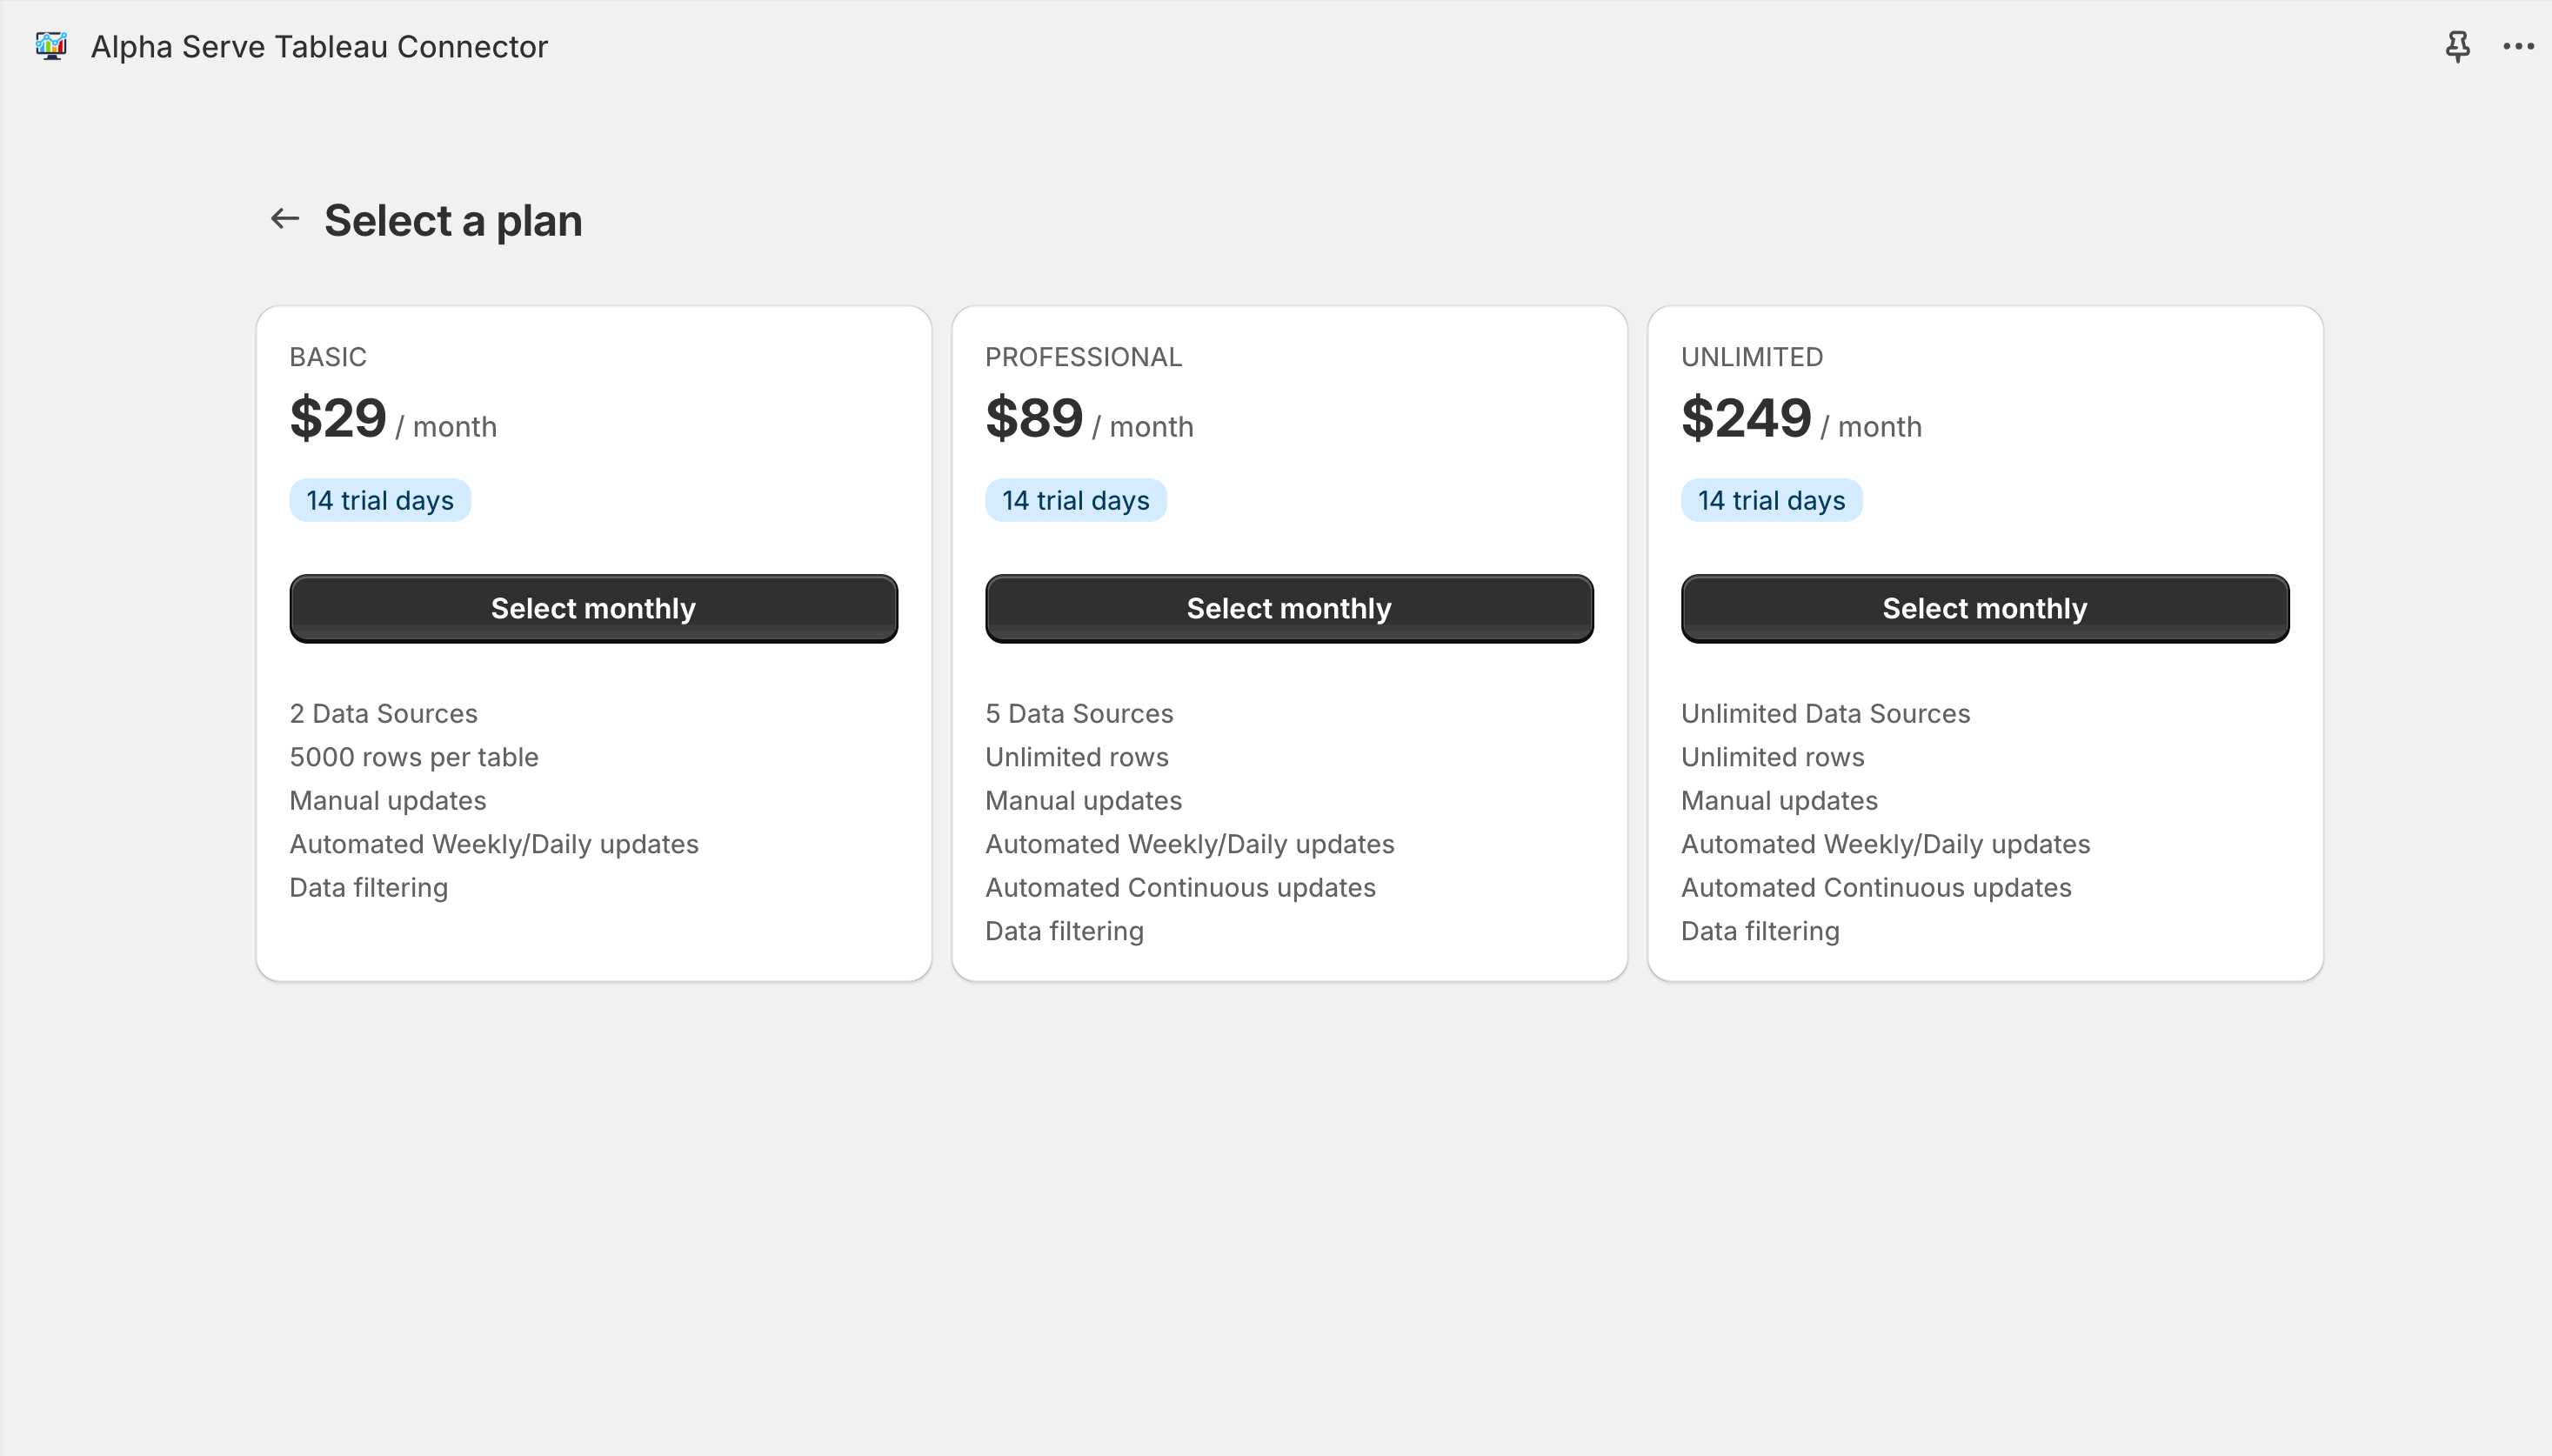Image resolution: width=2552 pixels, height=1456 pixels.
Task: Click the 14 trial days badge under UNLIMITED
Action: [x=1770, y=500]
